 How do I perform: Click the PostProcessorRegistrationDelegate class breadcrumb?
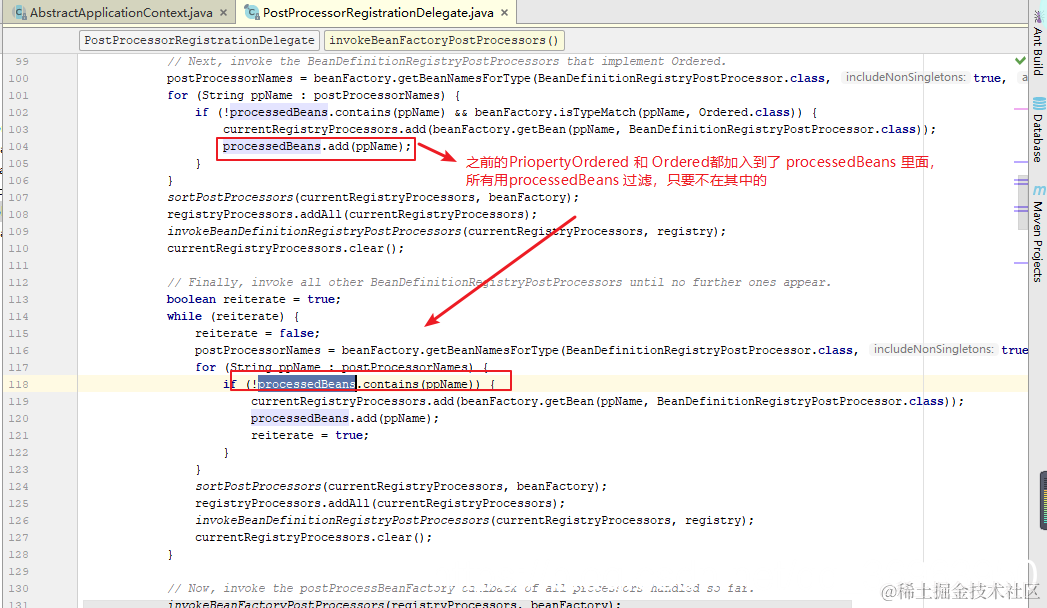199,40
